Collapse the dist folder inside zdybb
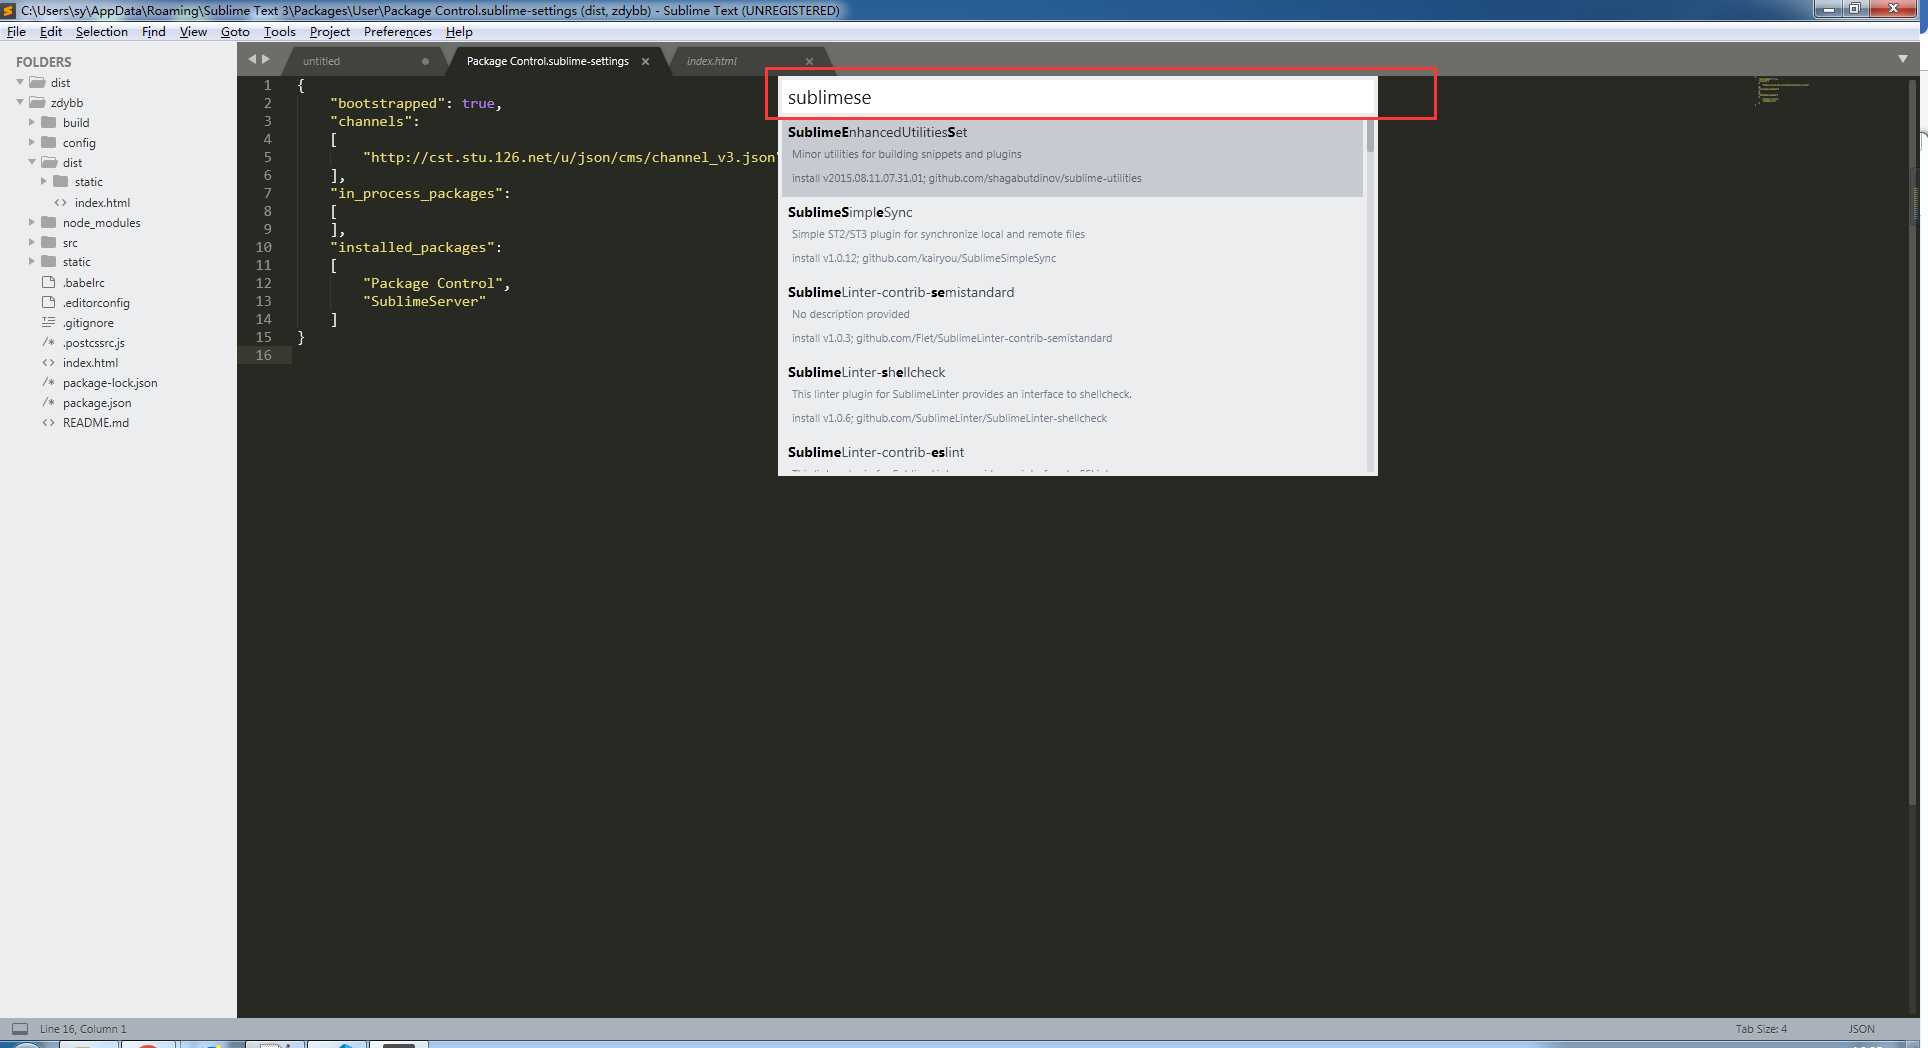The image size is (1928, 1048). 32,162
